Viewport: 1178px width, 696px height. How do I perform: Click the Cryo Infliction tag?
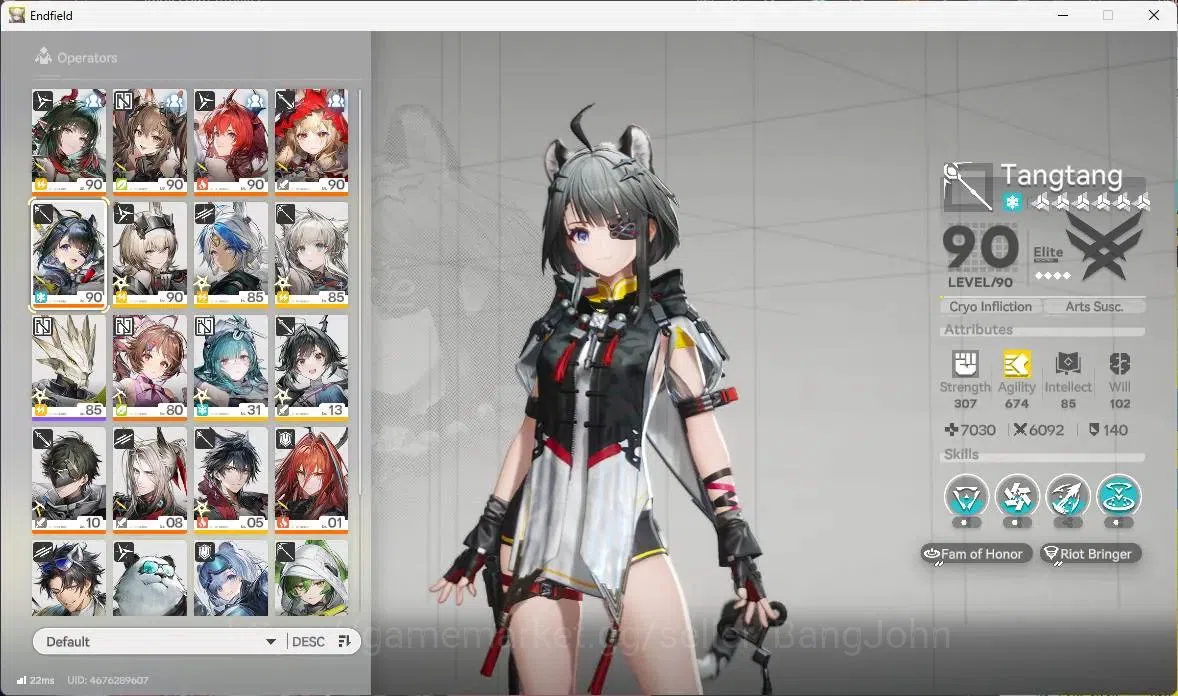[990, 307]
